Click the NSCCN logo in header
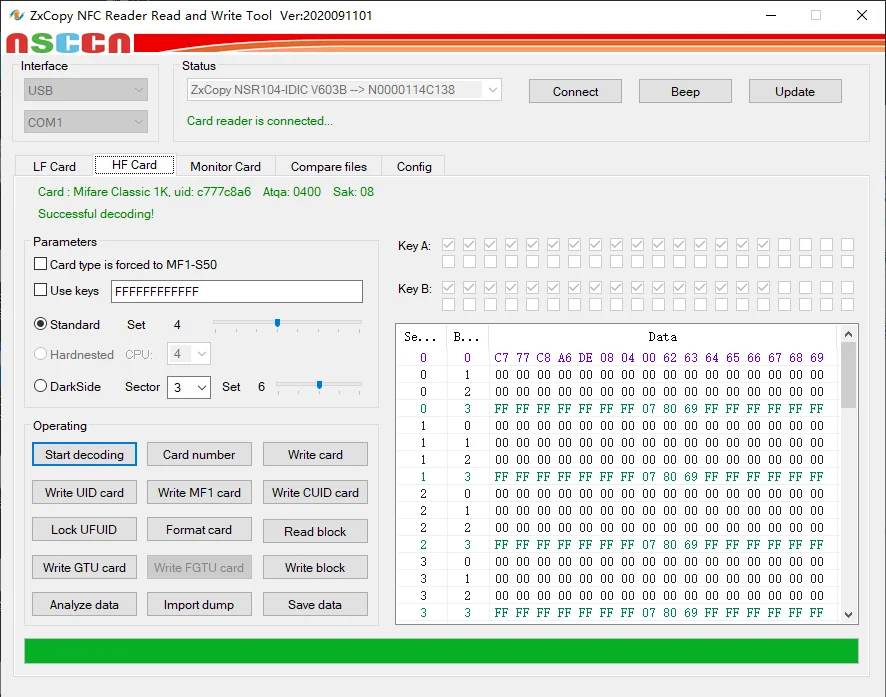Viewport: 886px width, 697px height. click(x=68, y=43)
